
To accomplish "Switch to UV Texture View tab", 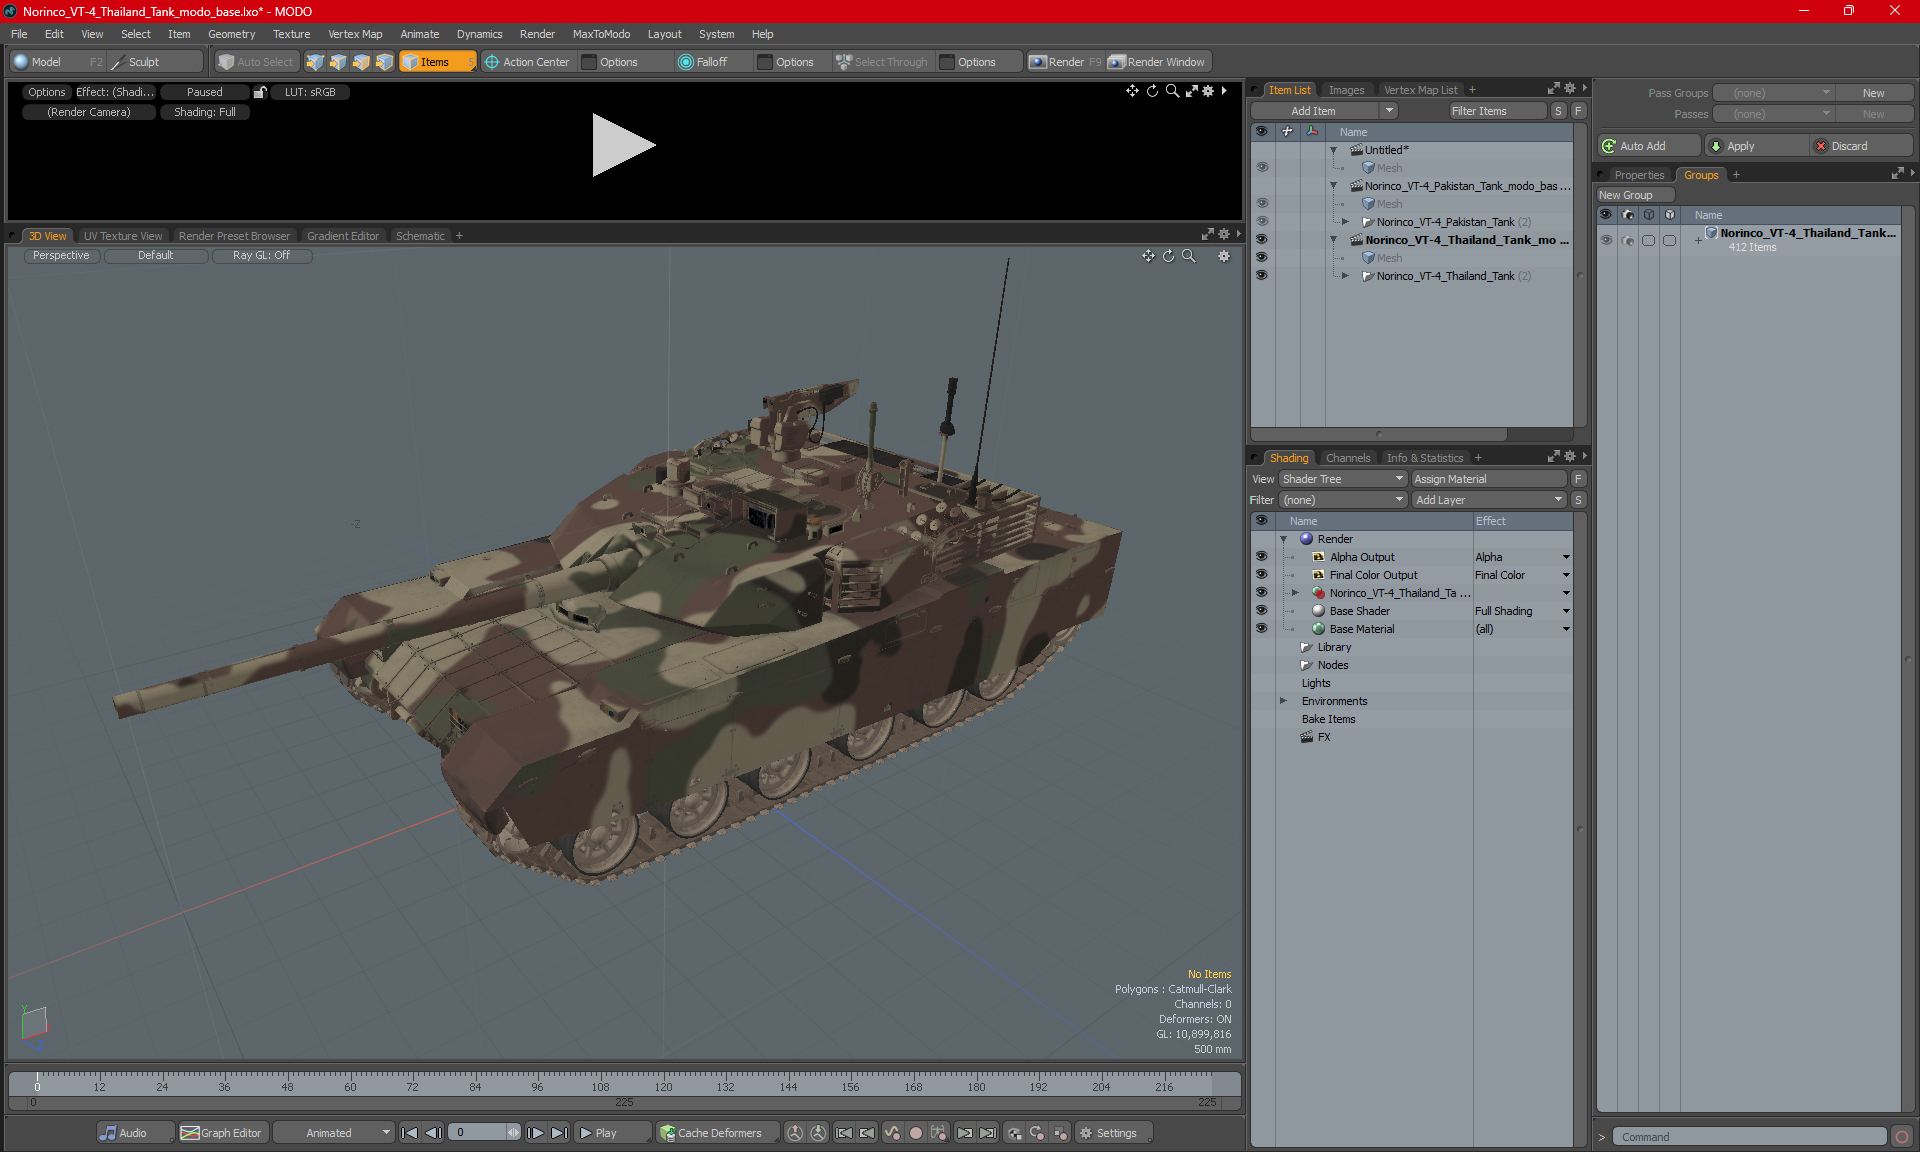I will coord(123,236).
